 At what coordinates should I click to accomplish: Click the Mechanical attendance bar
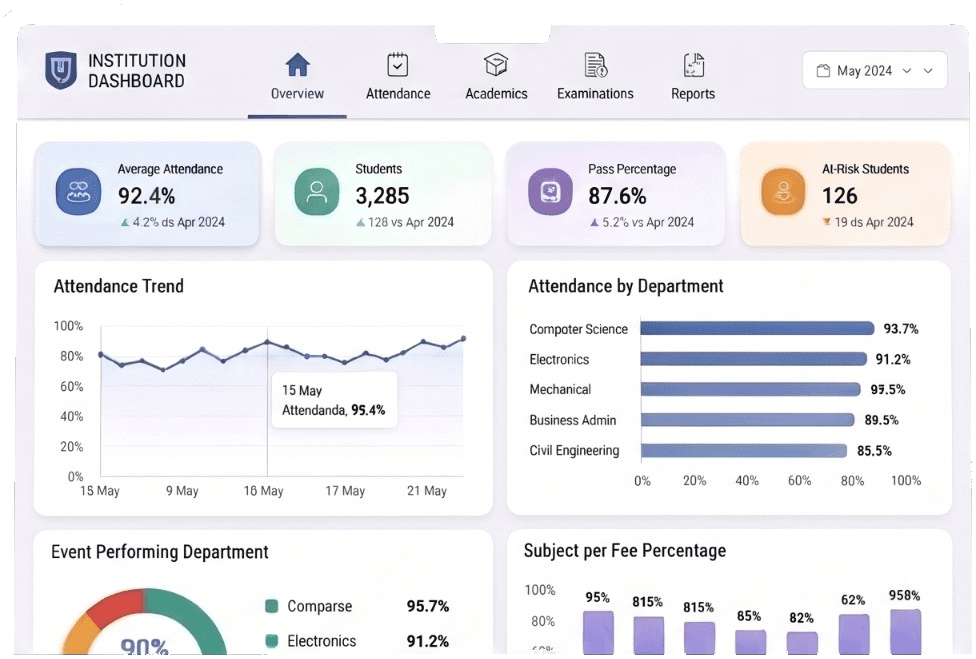click(x=750, y=389)
